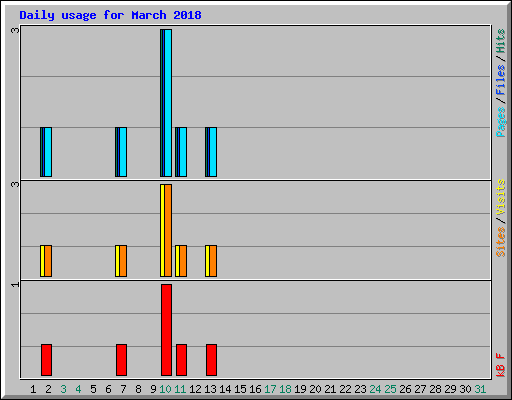Click the cyan bar for day 11
The width and height of the screenshot is (512, 400).
point(183,152)
